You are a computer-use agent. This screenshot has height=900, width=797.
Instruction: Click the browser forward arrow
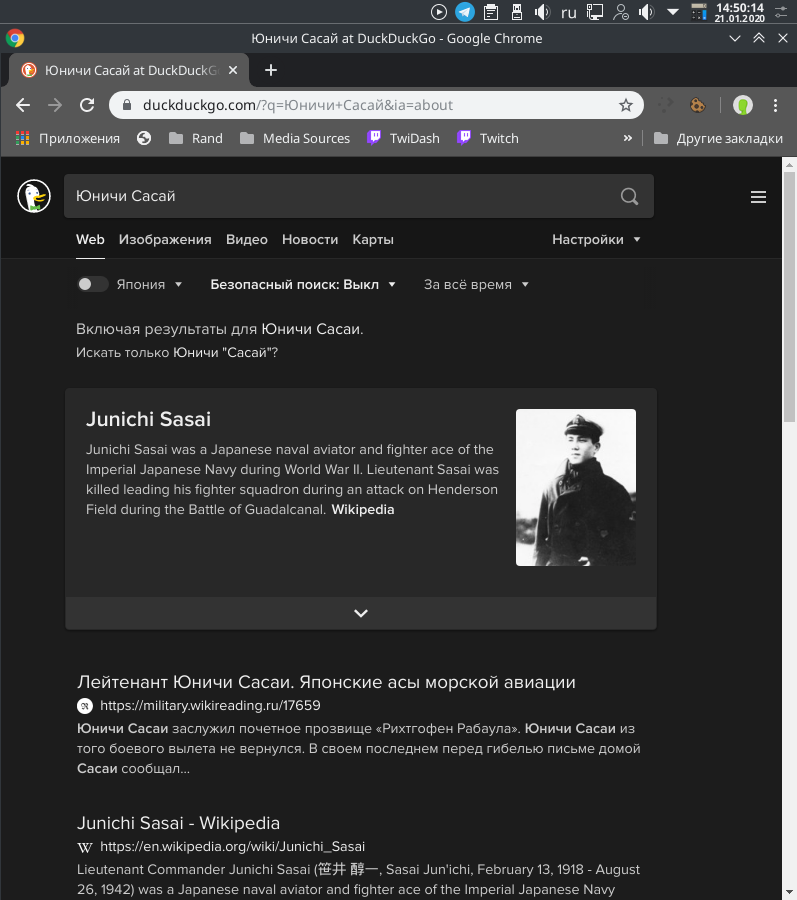pos(55,105)
